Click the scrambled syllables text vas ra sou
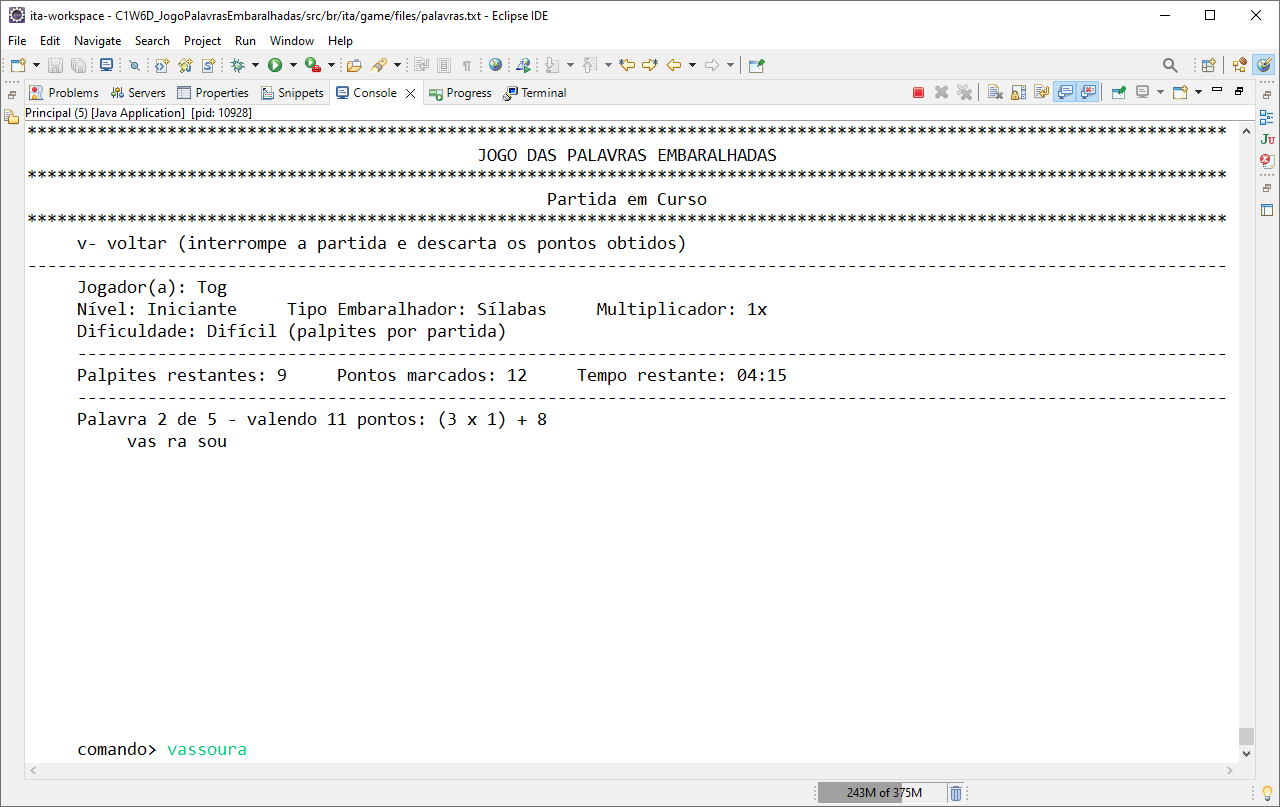Screen dimensions: 1280x807 coord(177,441)
